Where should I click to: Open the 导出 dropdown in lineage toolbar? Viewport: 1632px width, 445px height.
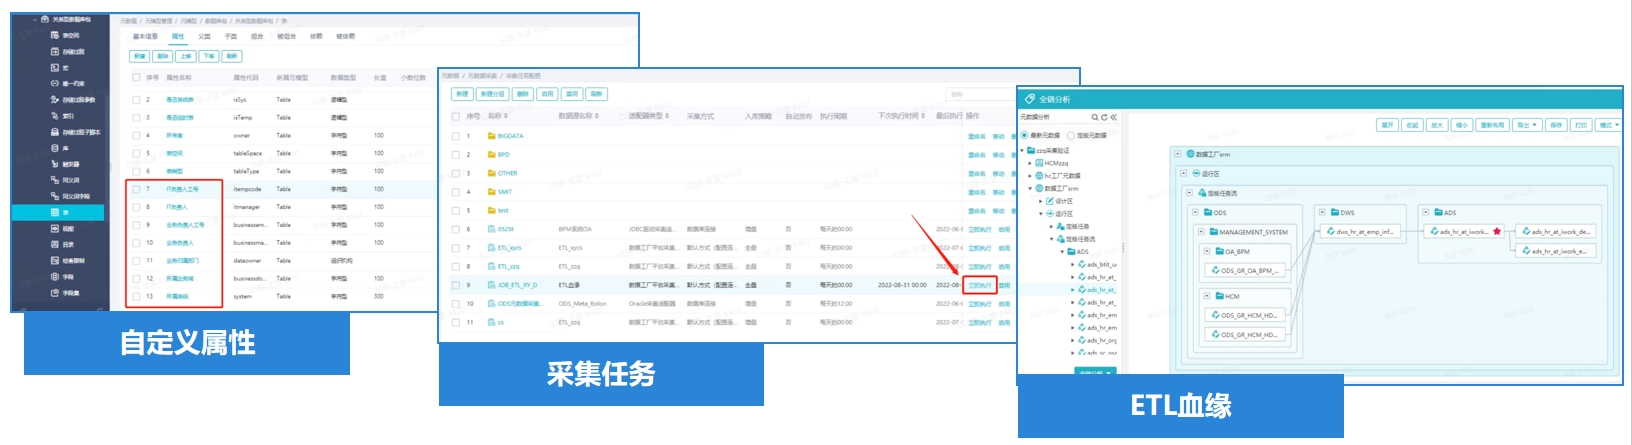click(x=1526, y=125)
